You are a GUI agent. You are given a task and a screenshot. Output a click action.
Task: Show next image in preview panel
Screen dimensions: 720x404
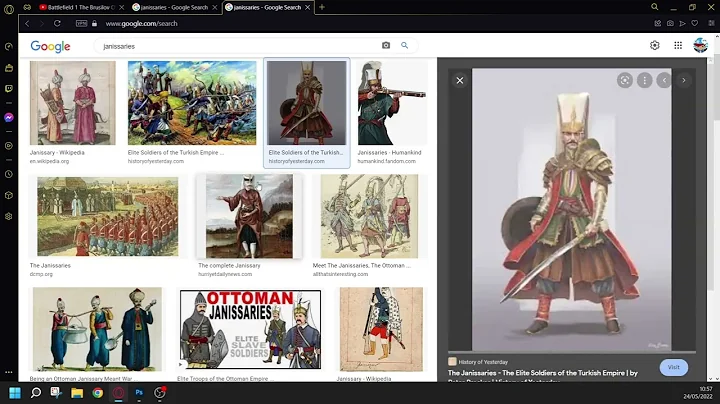point(684,80)
